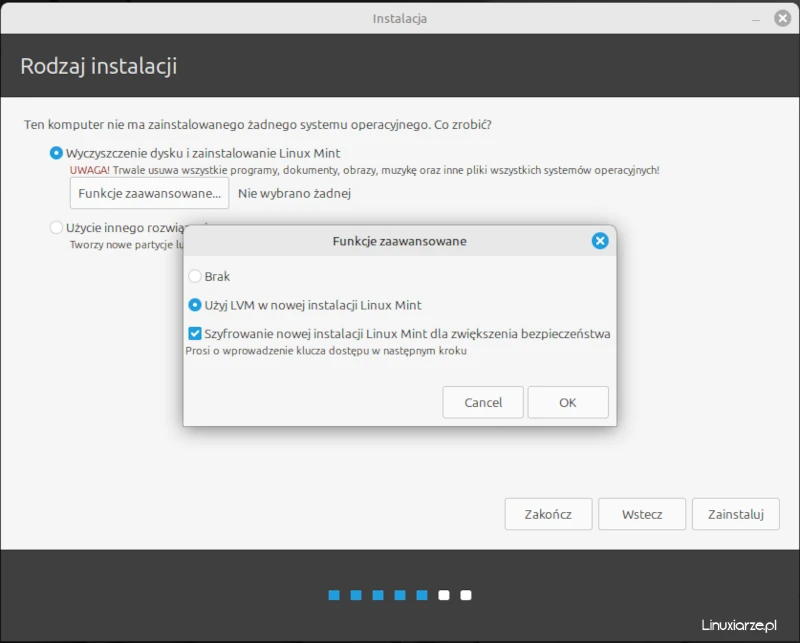This screenshot has width=800, height=643.
Task: Click the Cancel button in dialog
Action: tap(483, 402)
